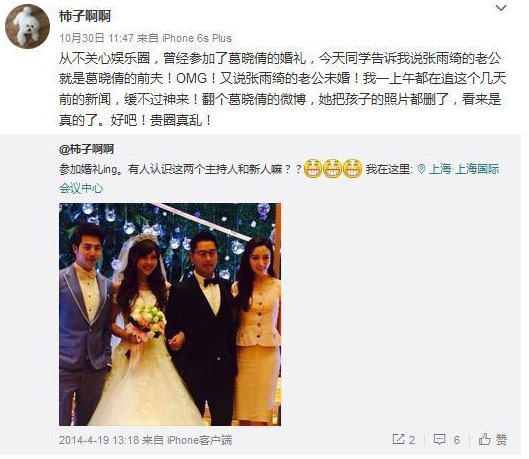Click the white dog profile avatar

27,27
